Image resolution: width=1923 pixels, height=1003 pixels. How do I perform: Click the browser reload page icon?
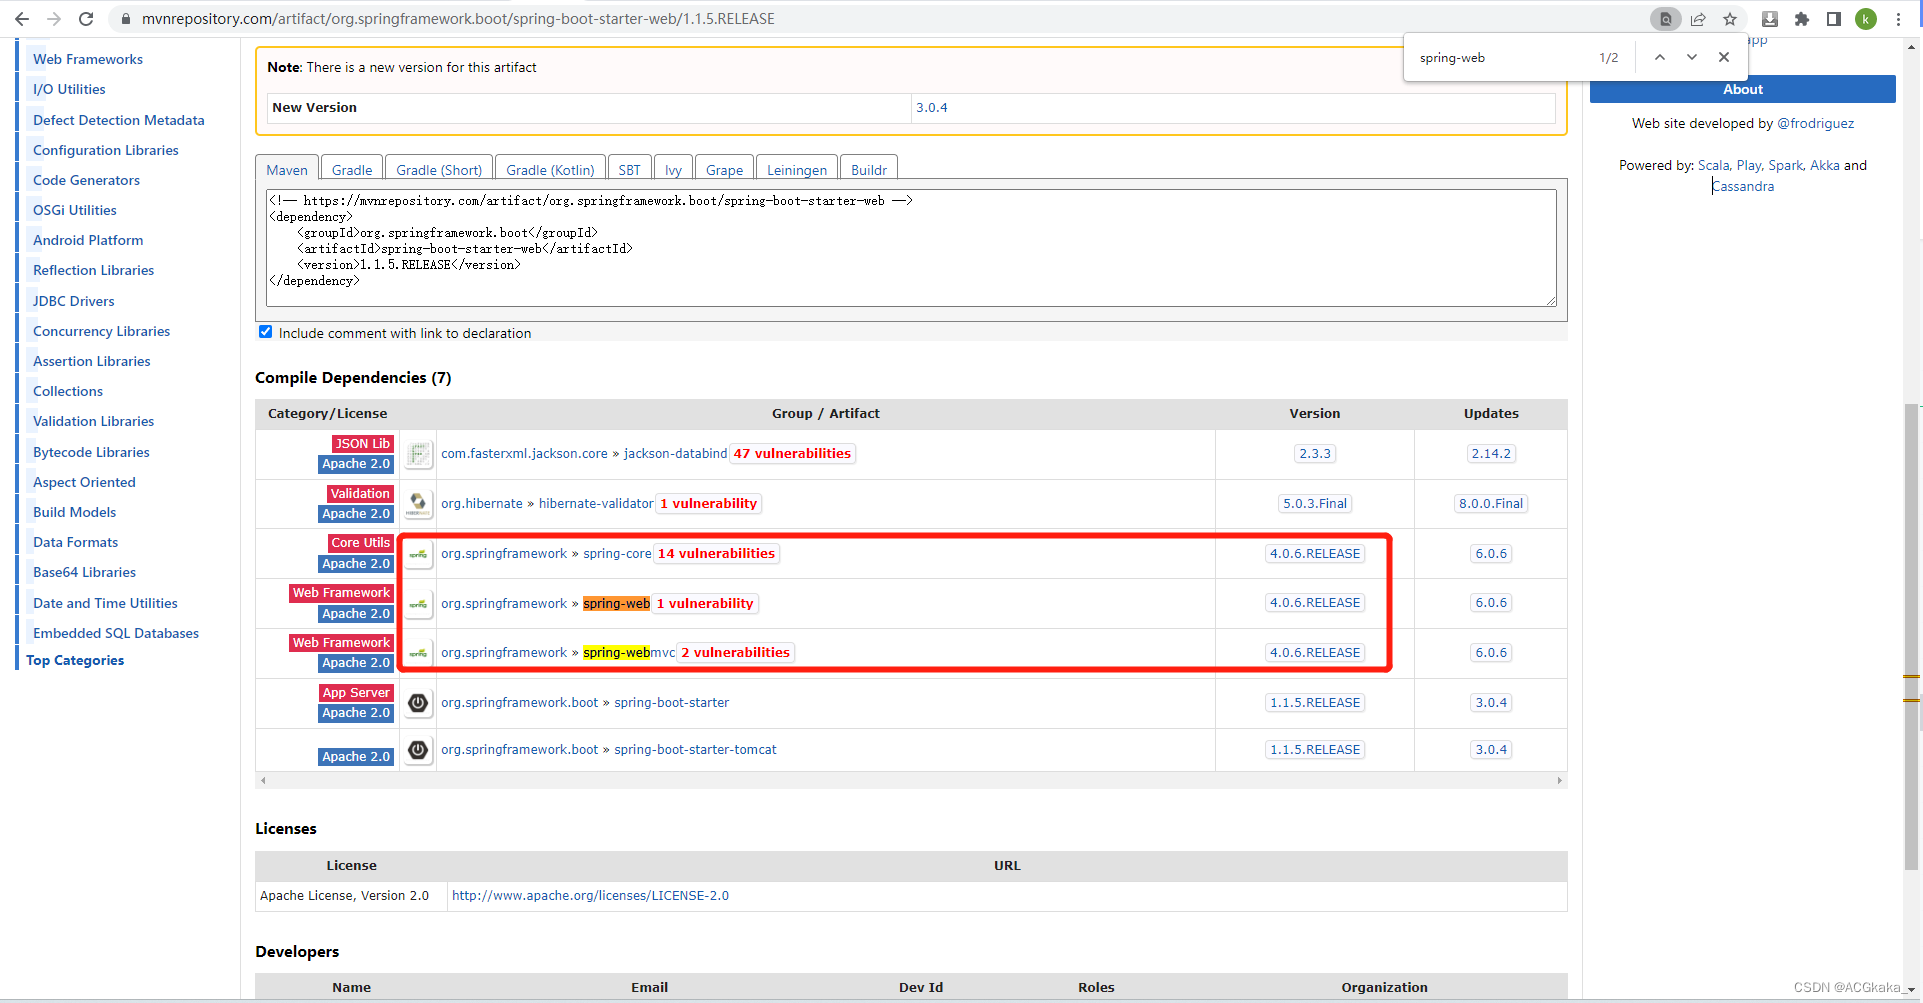pyautogui.click(x=86, y=19)
